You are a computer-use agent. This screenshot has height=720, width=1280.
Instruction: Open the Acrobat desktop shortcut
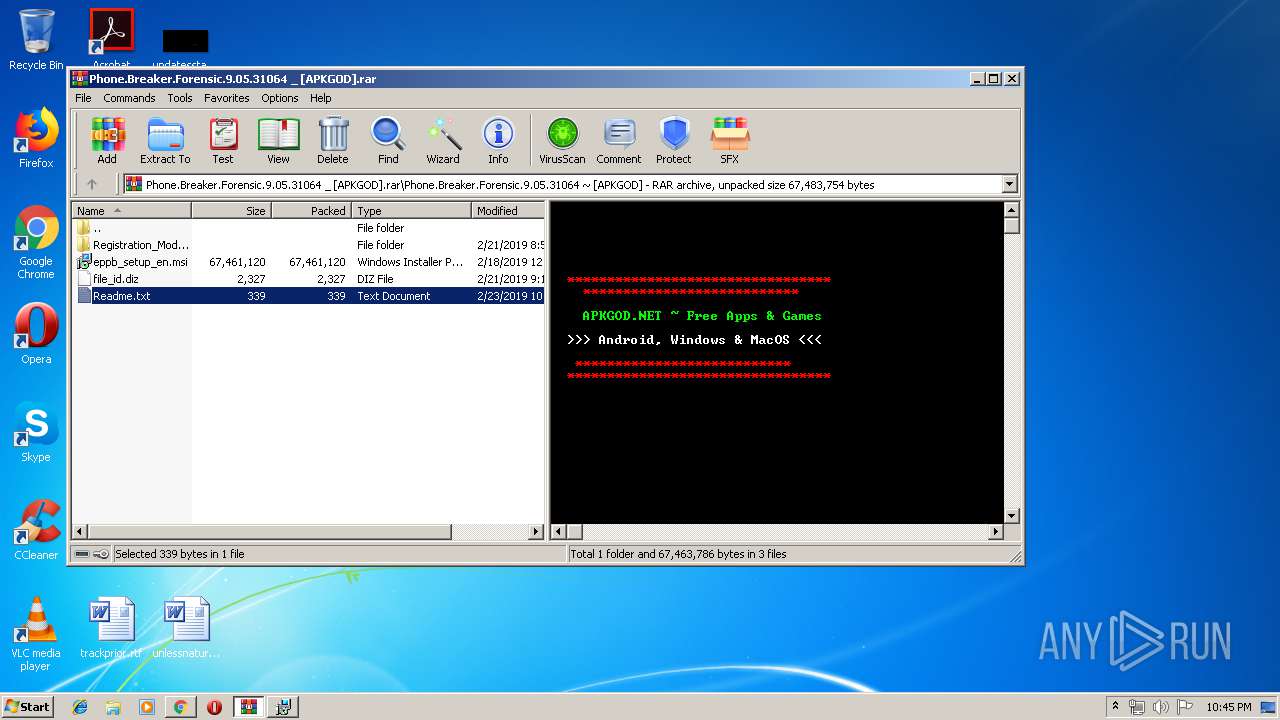(111, 38)
